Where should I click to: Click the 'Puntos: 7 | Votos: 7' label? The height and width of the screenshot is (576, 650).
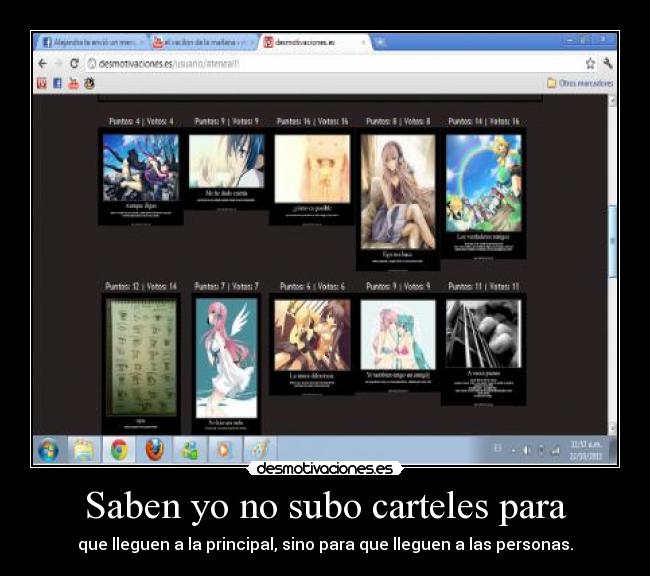[226, 286]
